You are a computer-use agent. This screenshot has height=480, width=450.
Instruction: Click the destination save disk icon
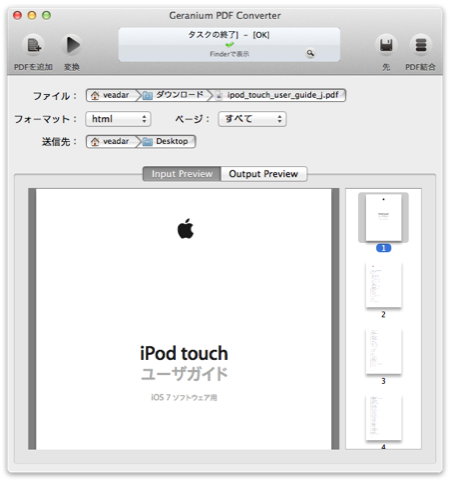coord(386,45)
